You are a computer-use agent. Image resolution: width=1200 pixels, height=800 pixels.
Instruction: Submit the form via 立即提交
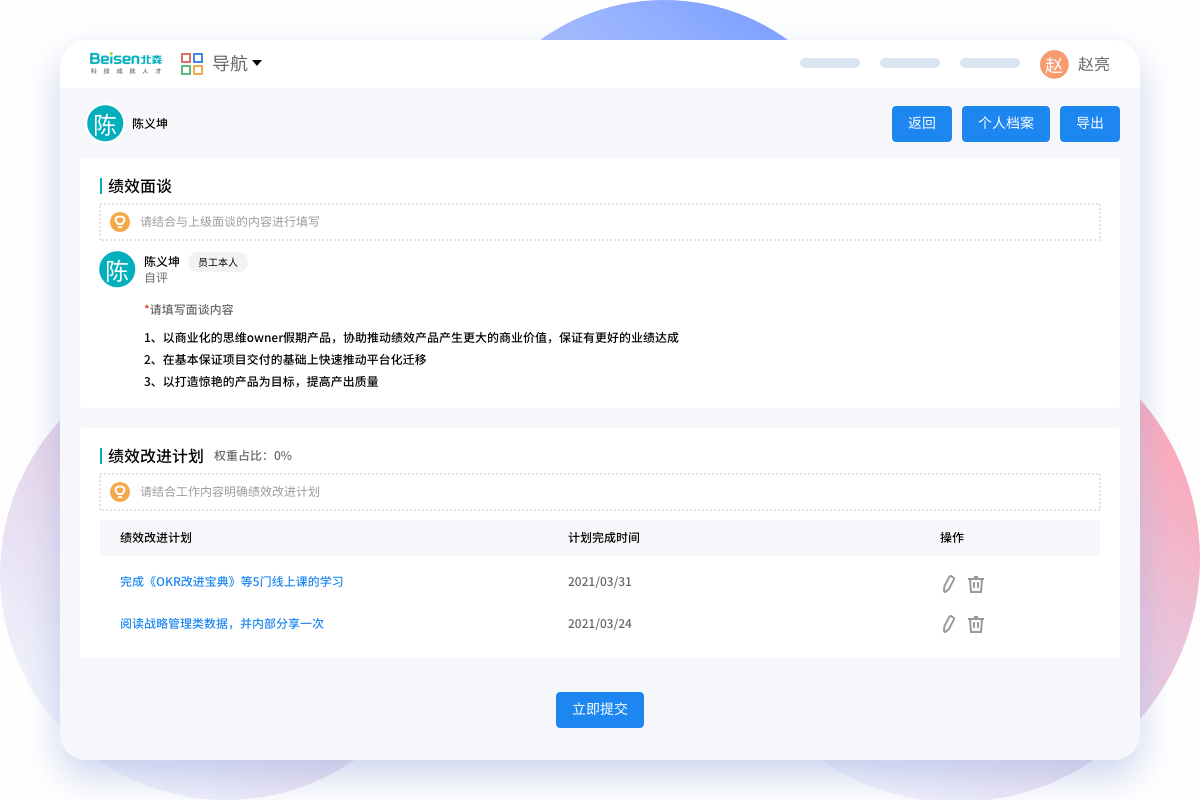(600, 709)
